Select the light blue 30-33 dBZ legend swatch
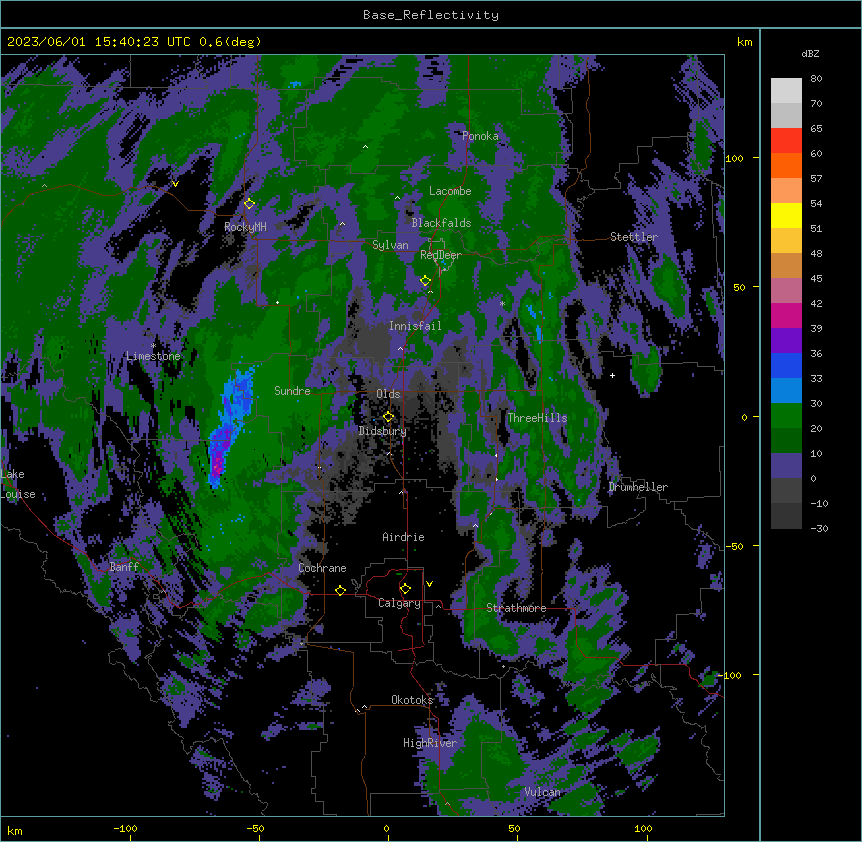The image size is (862, 842). click(x=786, y=391)
